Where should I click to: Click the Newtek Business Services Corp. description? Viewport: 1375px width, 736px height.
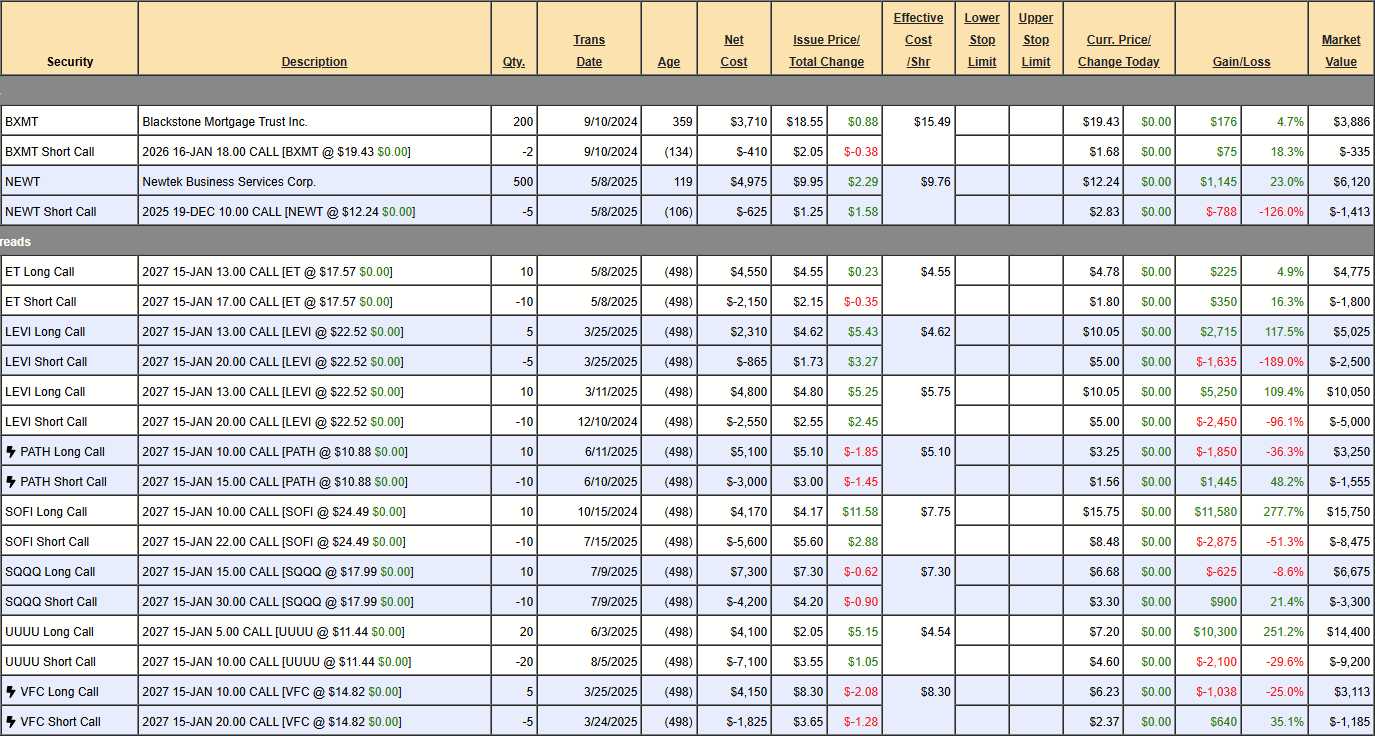229,182
